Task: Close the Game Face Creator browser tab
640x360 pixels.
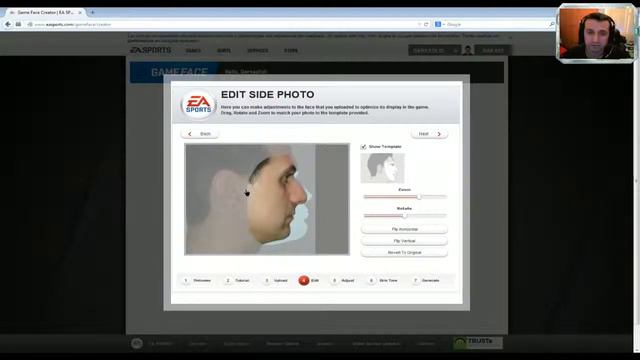Action: tap(80, 13)
